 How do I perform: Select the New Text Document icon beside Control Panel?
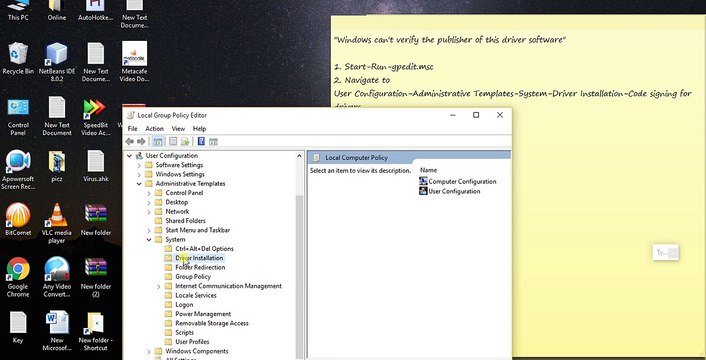[57, 116]
